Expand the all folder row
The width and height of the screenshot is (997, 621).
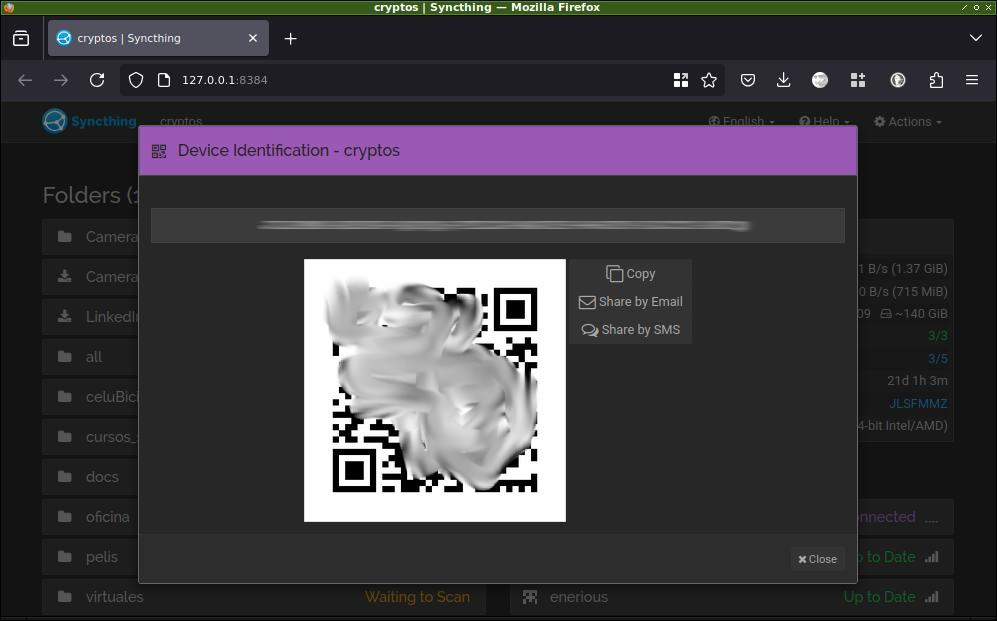pyautogui.click(x=90, y=357)
